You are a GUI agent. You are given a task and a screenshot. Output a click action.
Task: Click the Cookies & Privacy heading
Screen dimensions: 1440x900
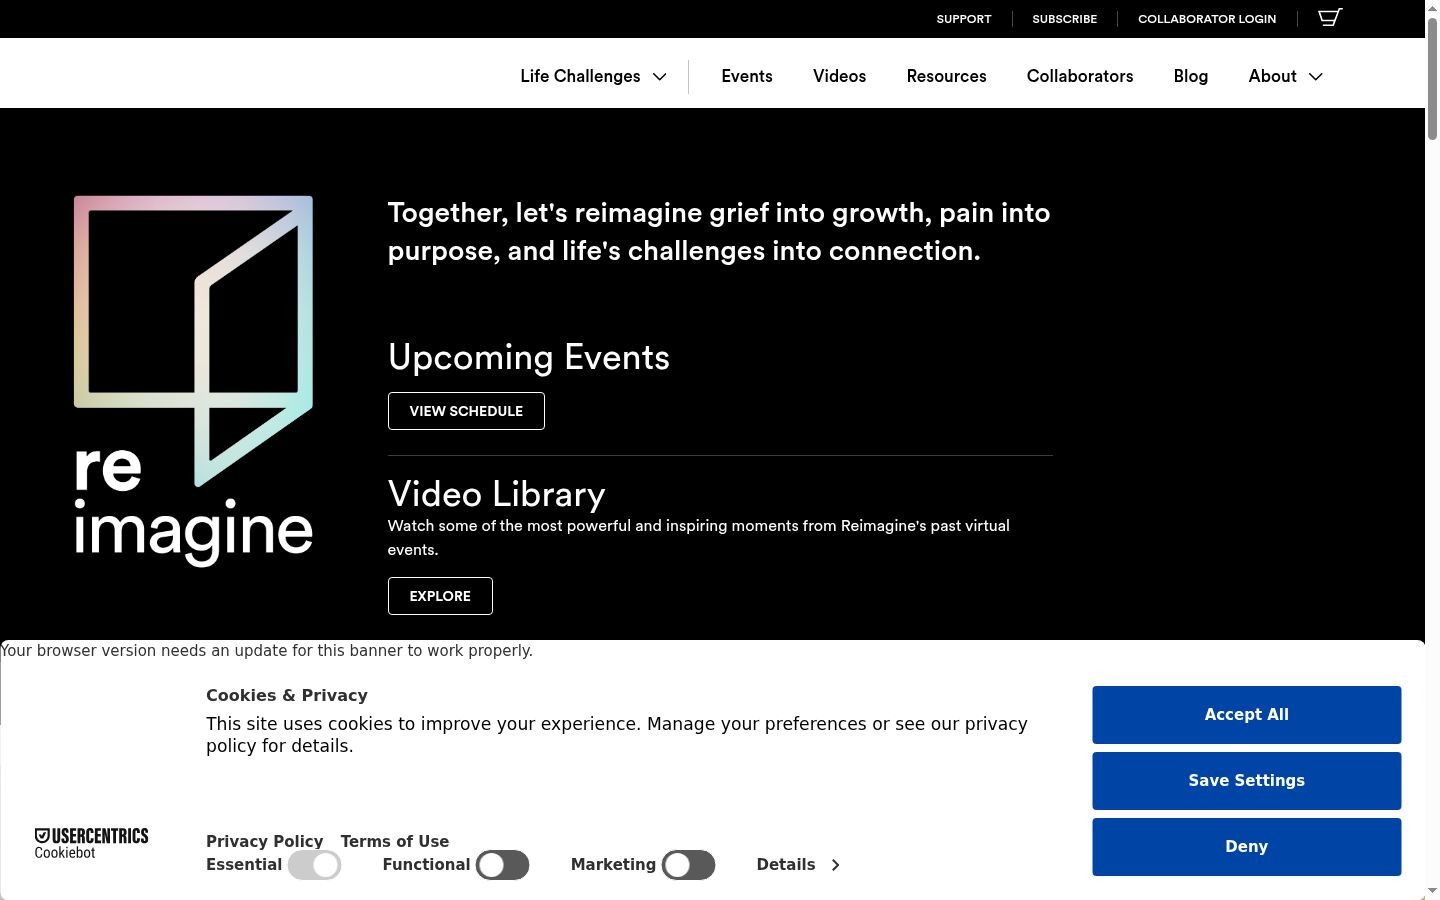(x=287, y=695)
